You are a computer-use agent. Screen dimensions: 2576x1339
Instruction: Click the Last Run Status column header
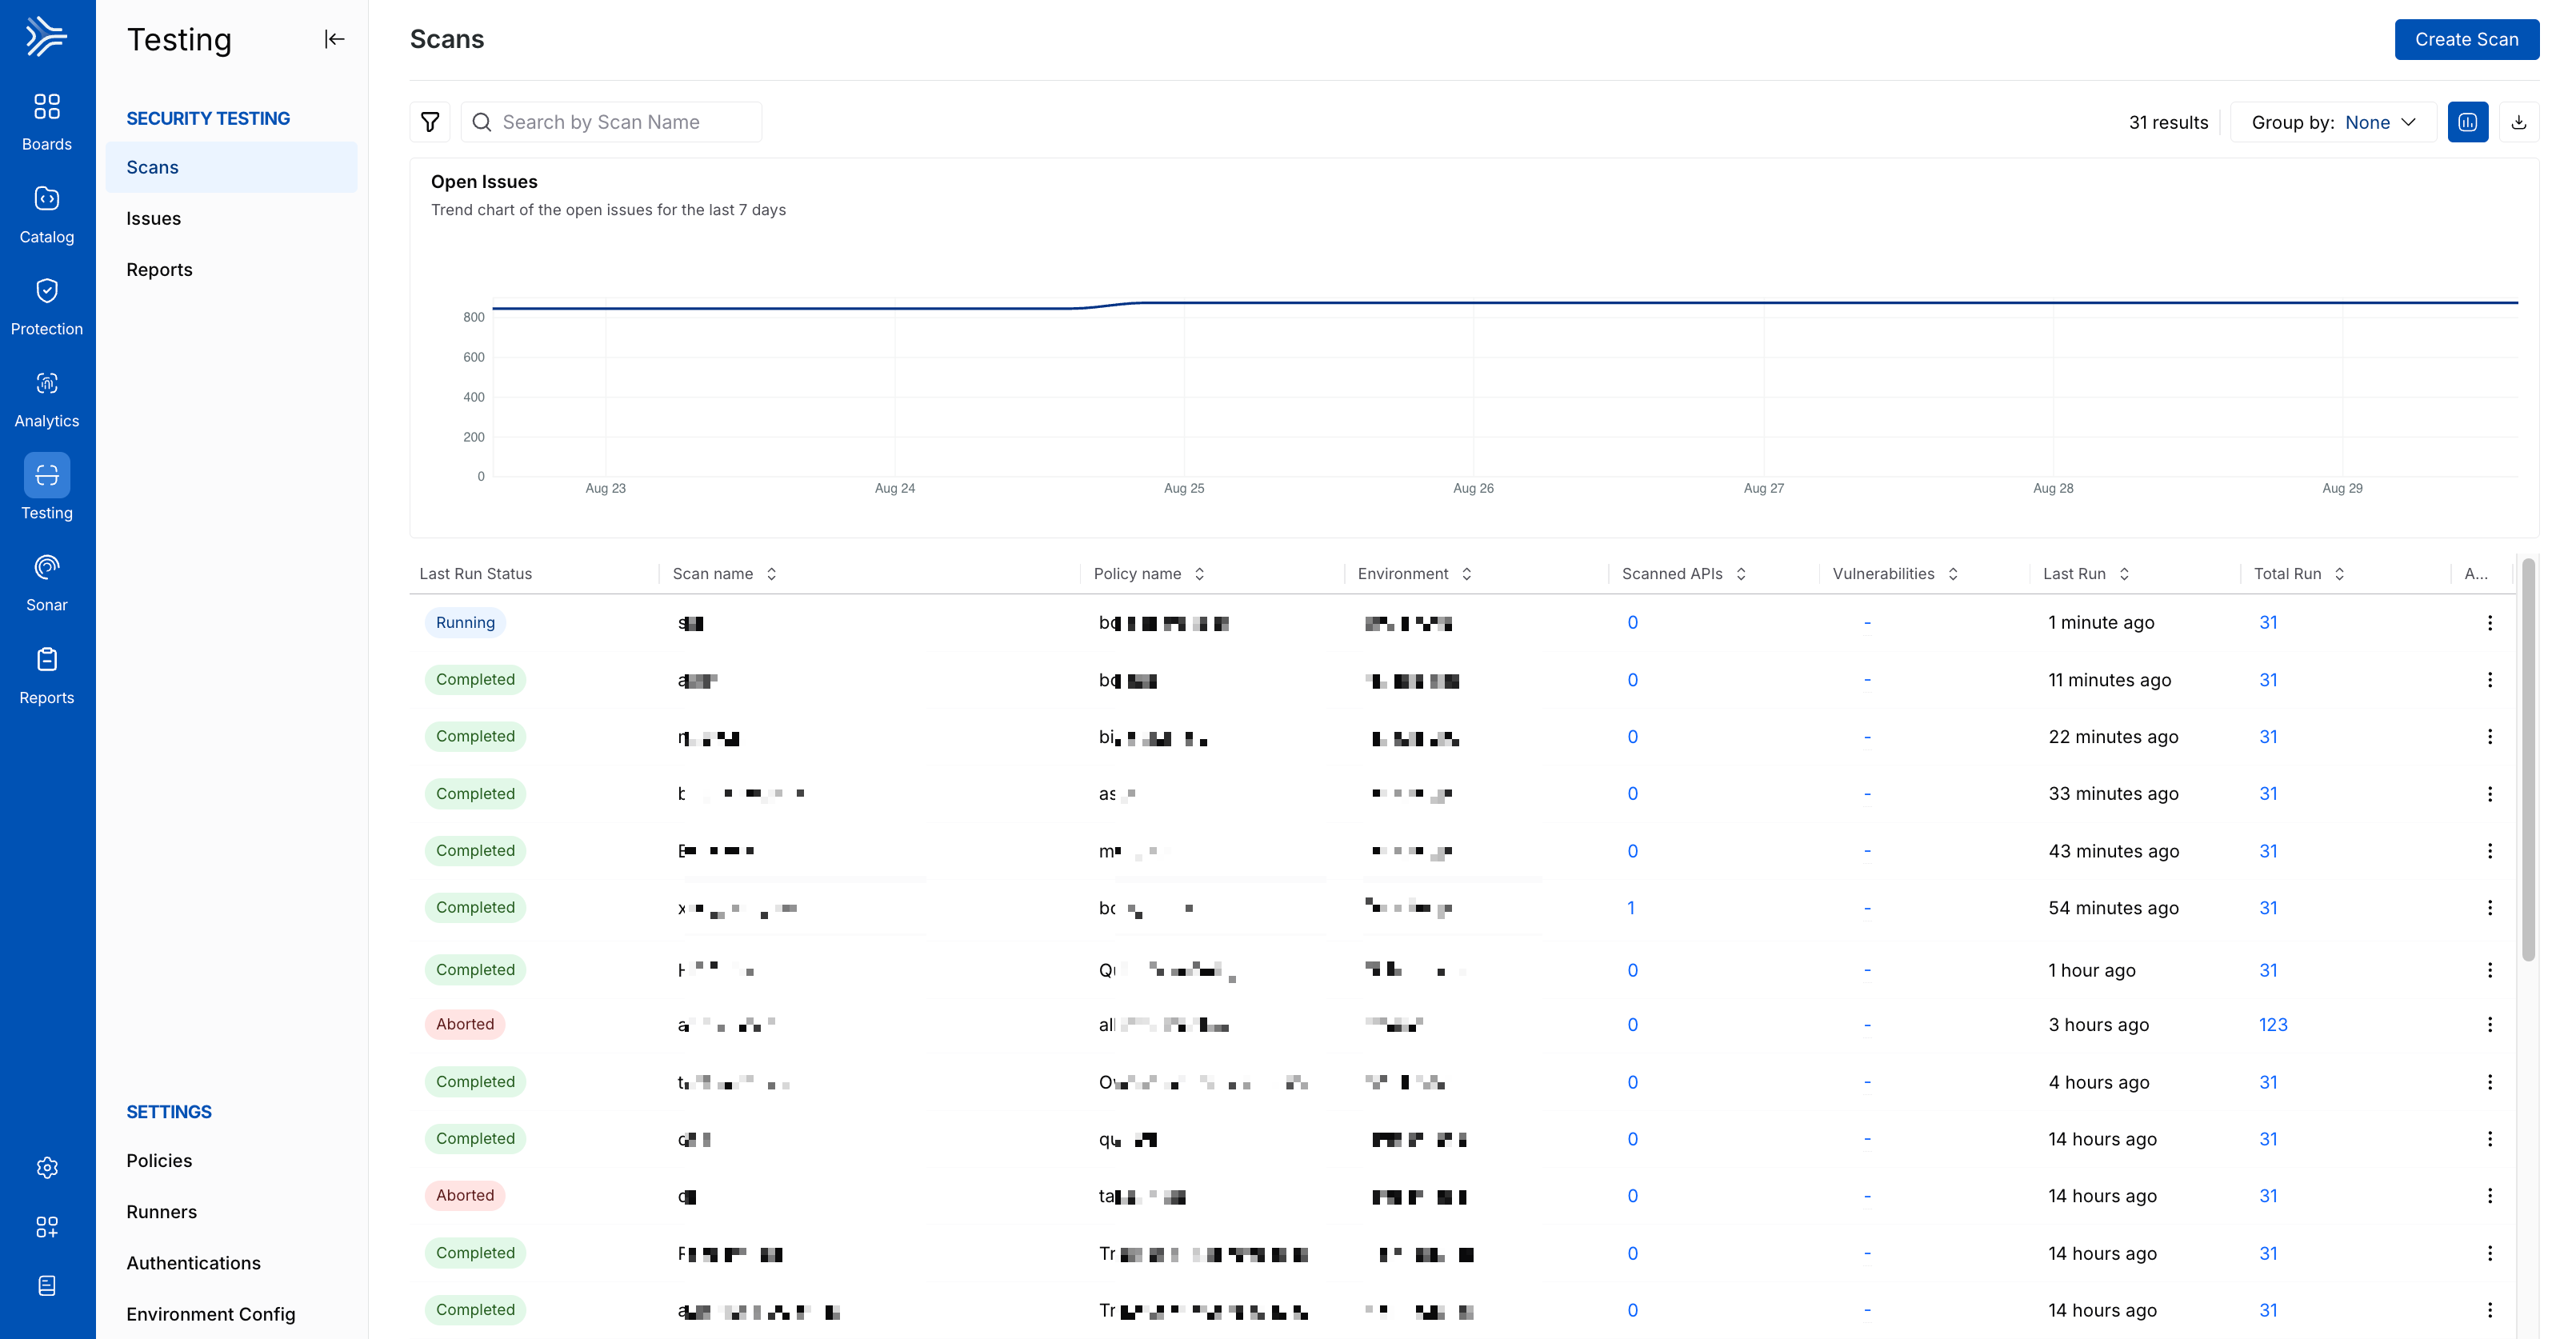pyautogui.click(x=475, y=573)
